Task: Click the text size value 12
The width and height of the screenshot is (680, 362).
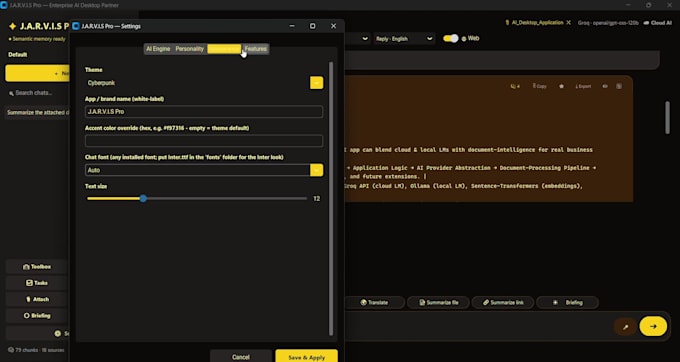Action: [317, 199]
